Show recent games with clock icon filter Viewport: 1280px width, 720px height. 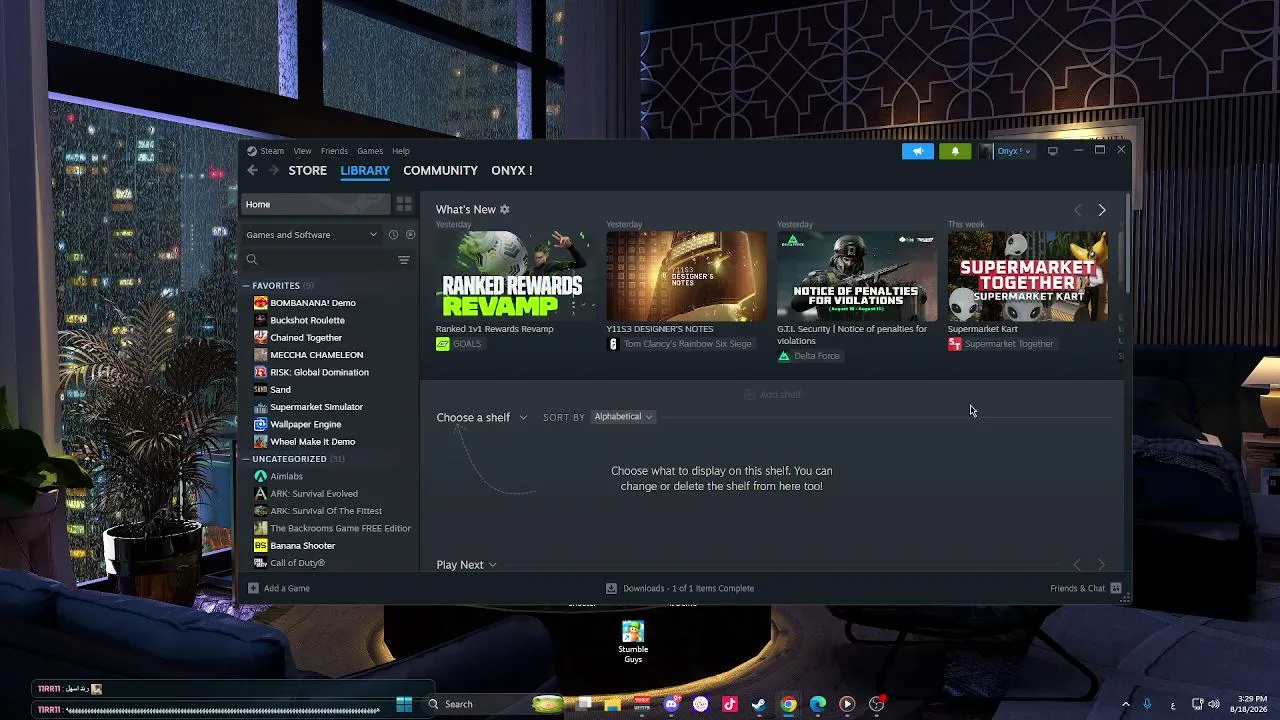point(393,235)
